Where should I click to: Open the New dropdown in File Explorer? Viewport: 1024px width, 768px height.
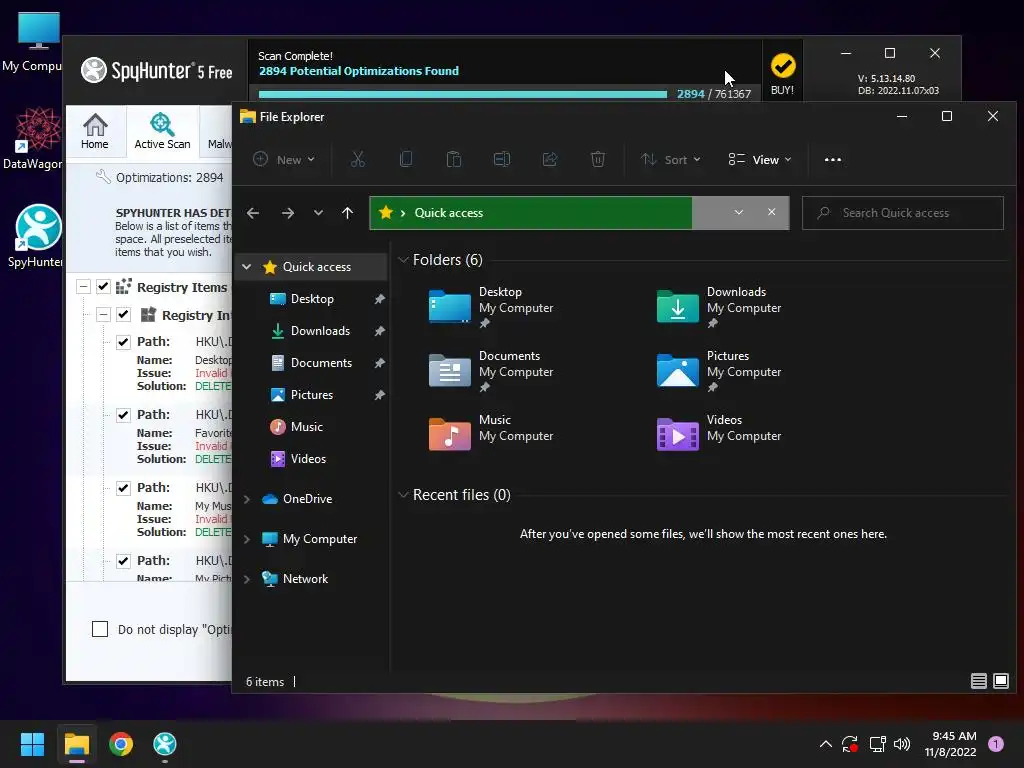tap(284, 159)
